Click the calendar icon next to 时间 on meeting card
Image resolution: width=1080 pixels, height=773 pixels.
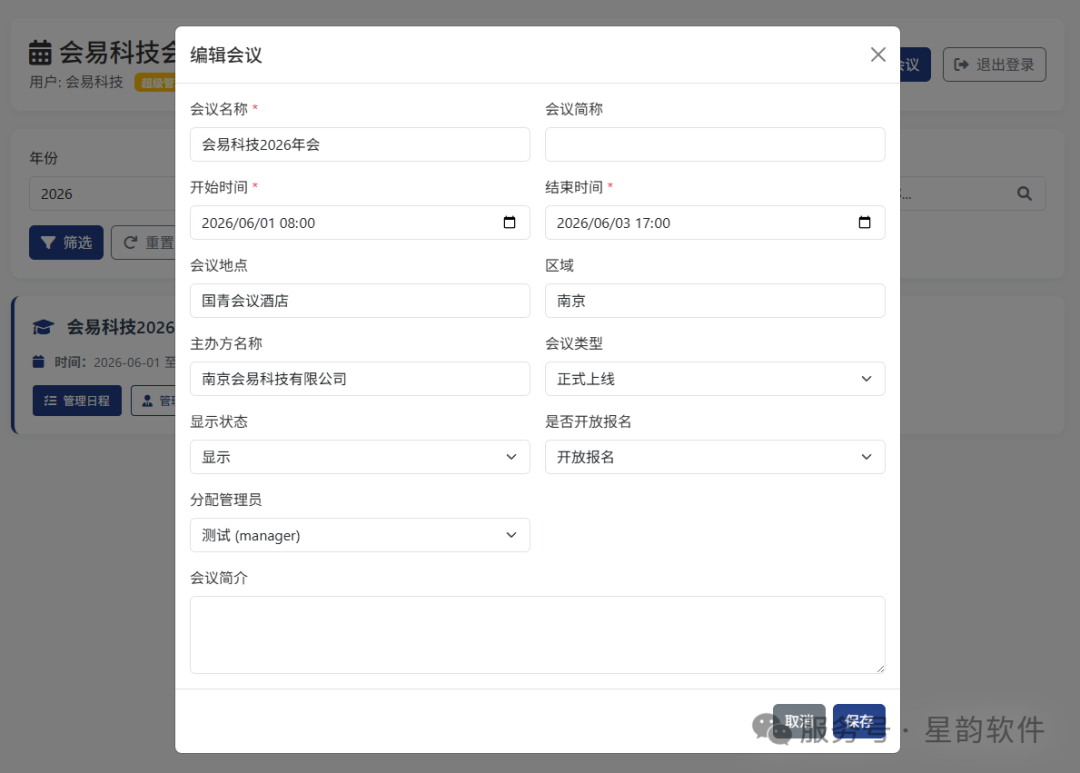pyautogui.click(x=39, y=362)
